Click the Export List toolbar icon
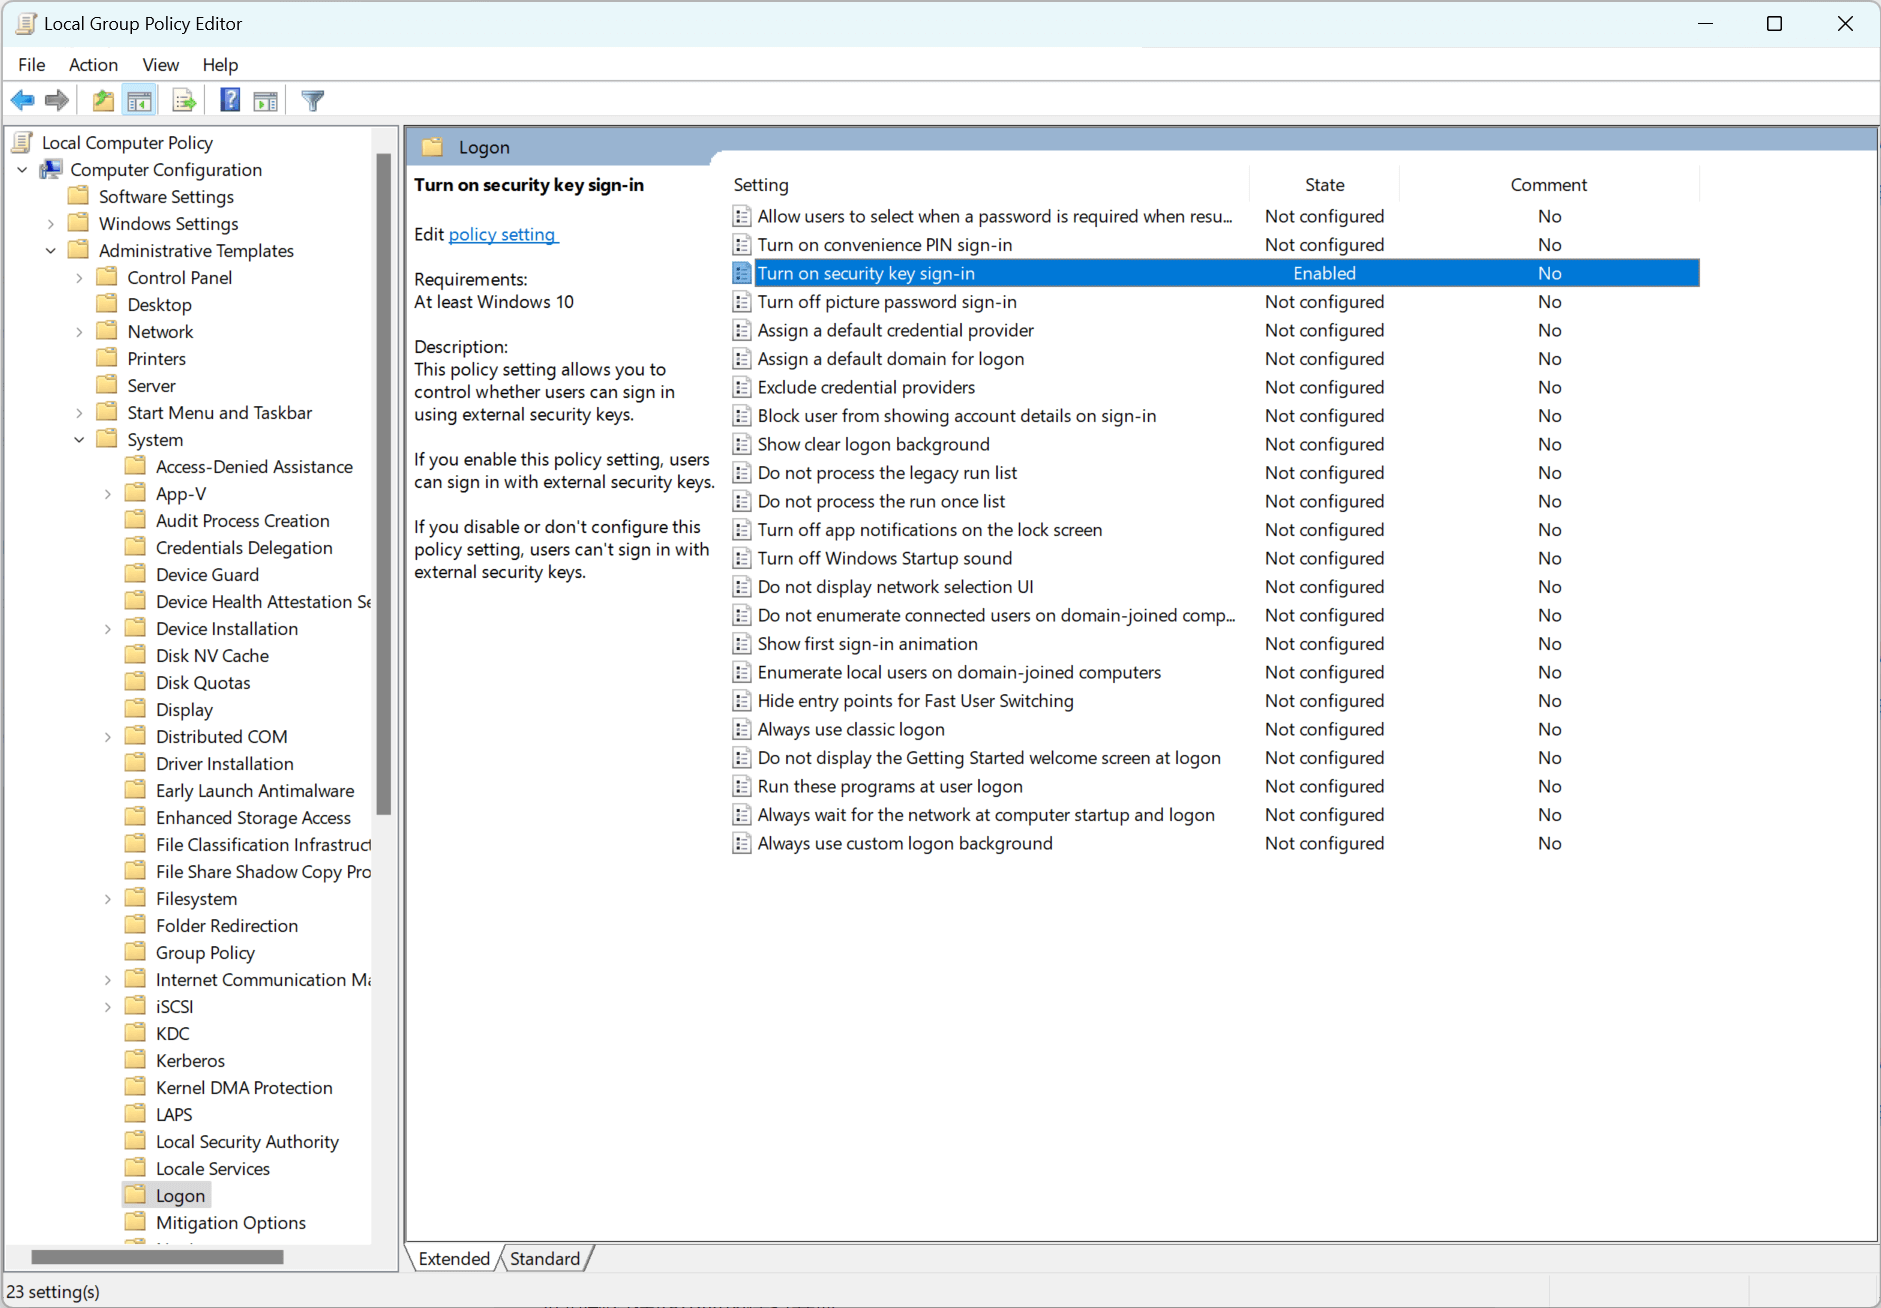Viewport: 1881px width, 1308px height. (184, 100)
